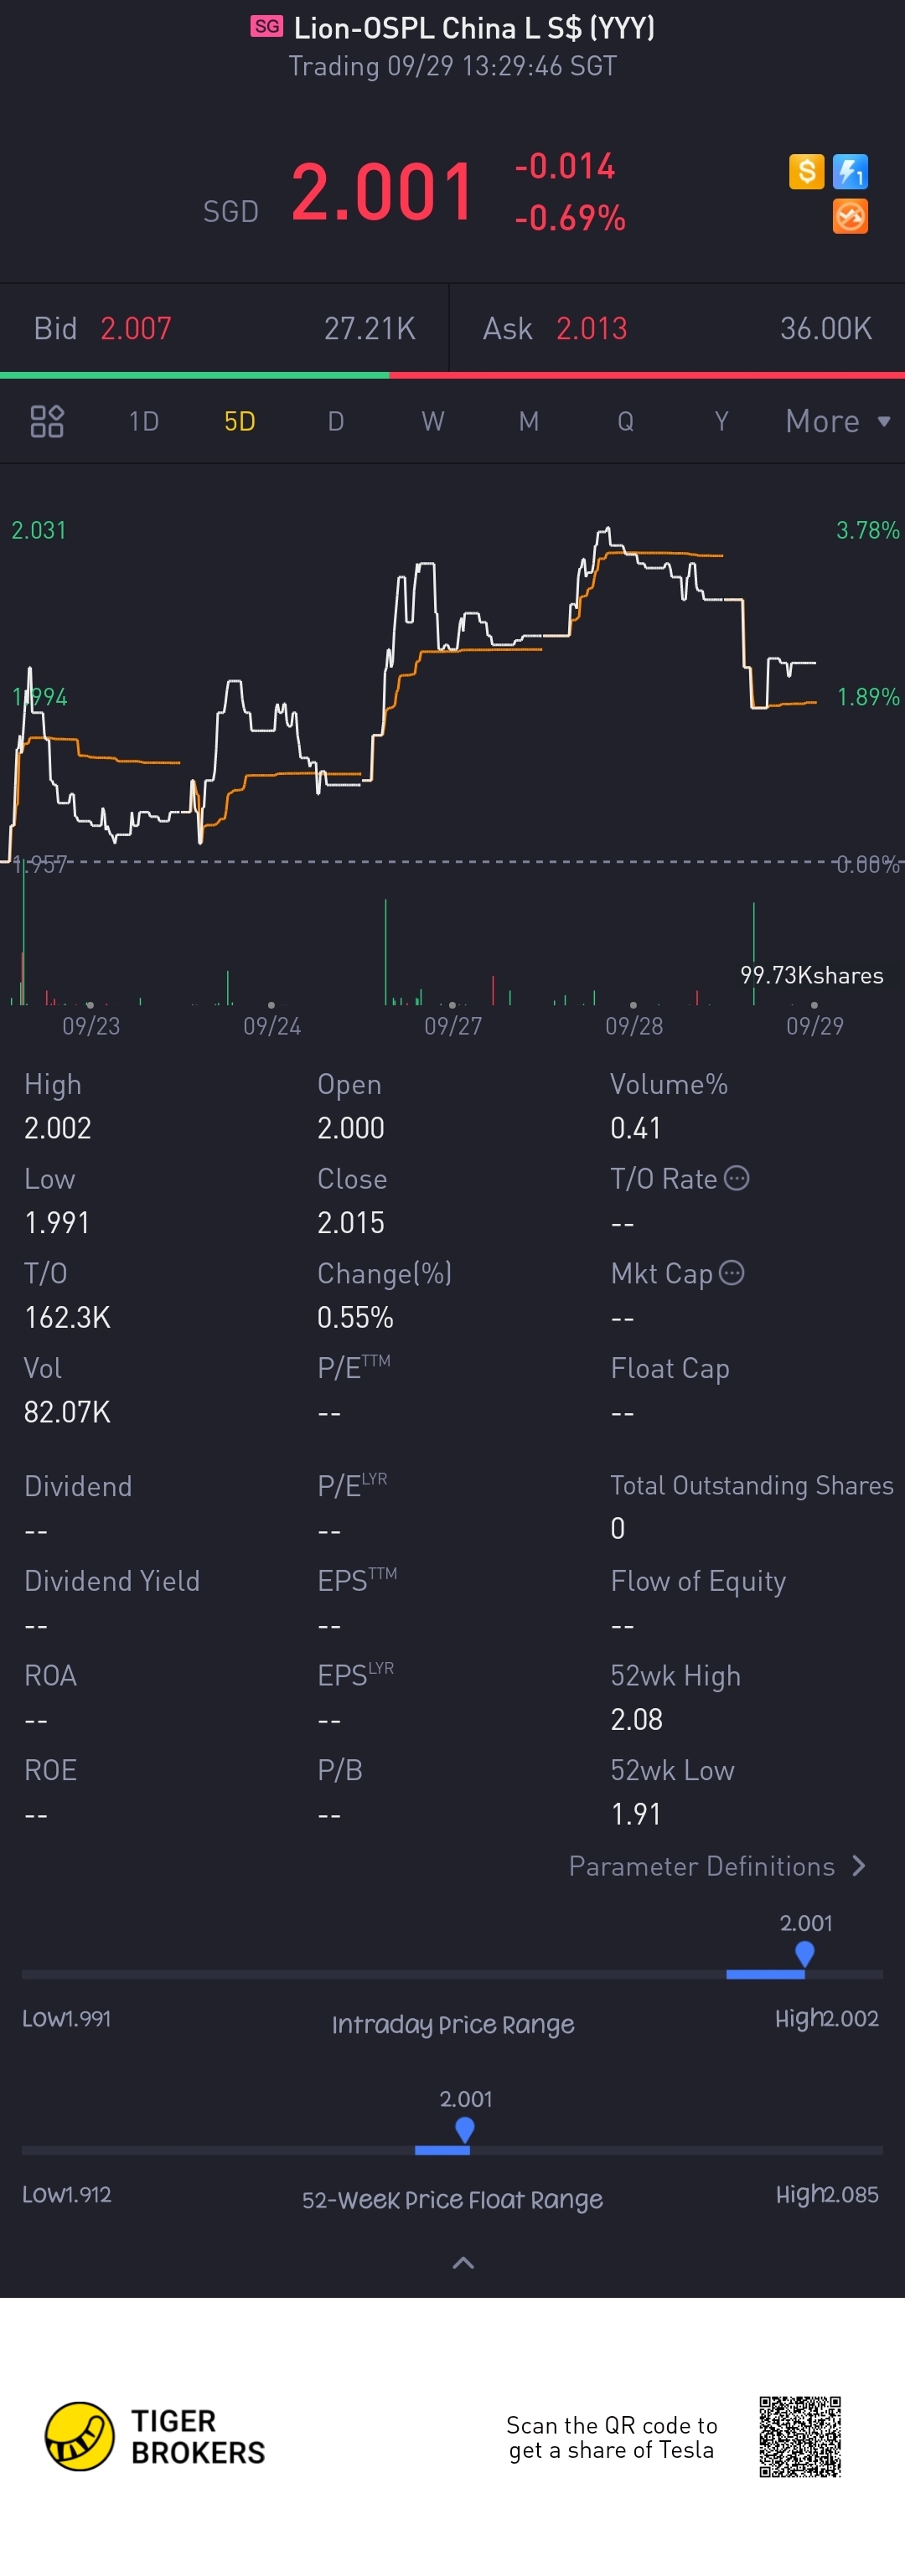The height and width of the screenshot is (2576, 905).
Task: Open T/O Rate info icon
Action: point(736,1178)
